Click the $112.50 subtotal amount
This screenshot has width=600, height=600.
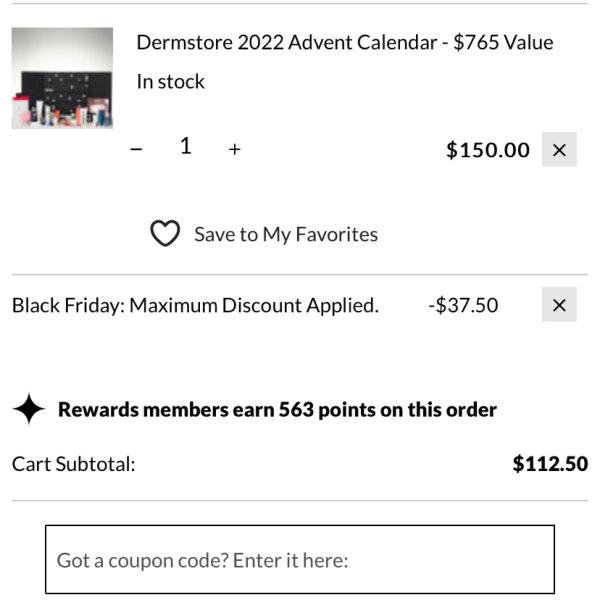[550, 464]
